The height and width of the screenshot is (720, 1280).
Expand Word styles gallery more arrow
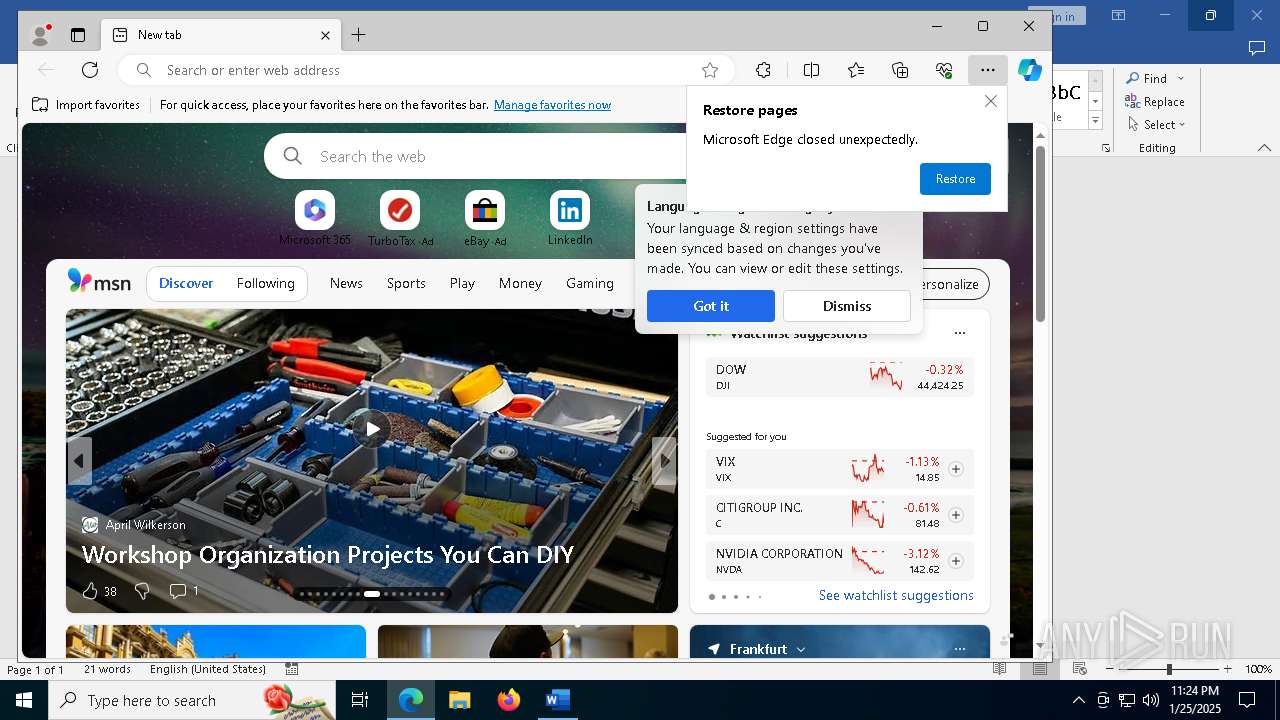tap(1095, 121)
